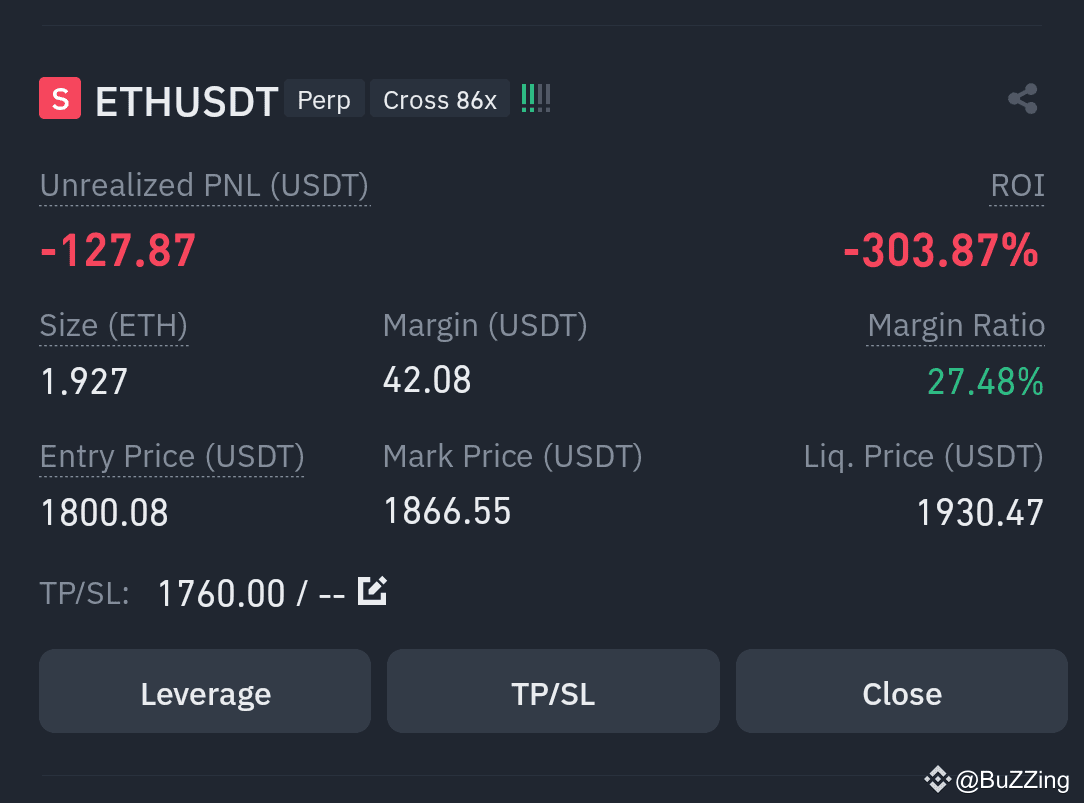The image size is (1084, 803).
Task: Click the 1760.00 take profit value
Action: click(x=221, y=593)
